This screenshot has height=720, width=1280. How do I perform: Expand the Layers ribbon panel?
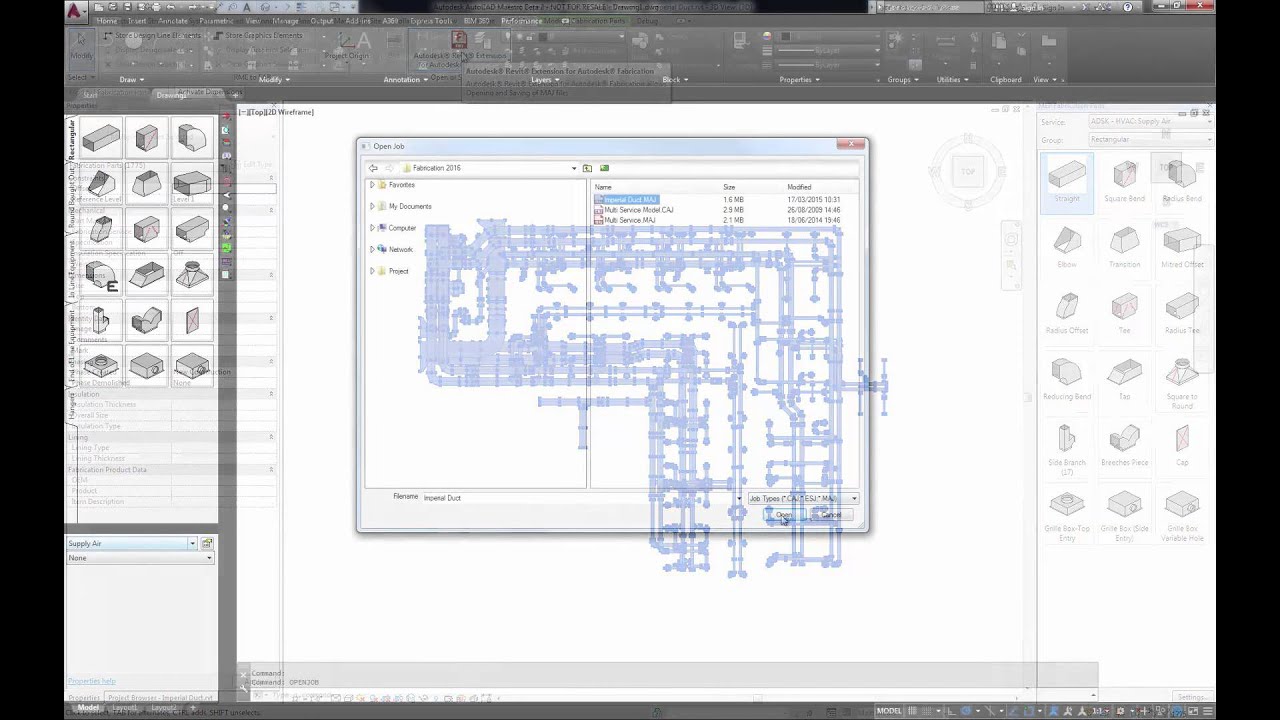click(x=543, y=80)
